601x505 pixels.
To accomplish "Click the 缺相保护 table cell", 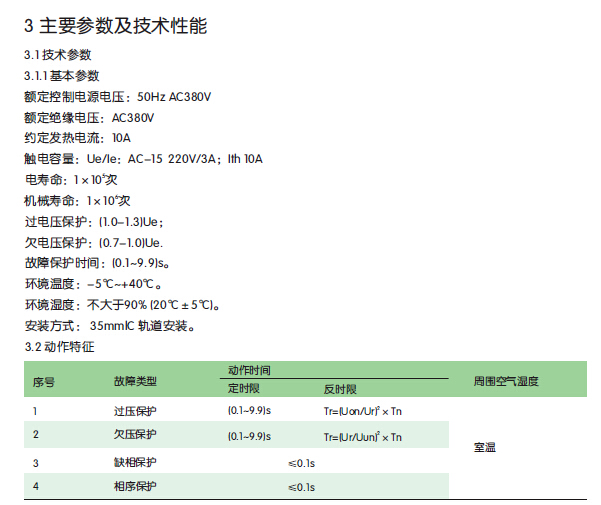I will 135,463.
